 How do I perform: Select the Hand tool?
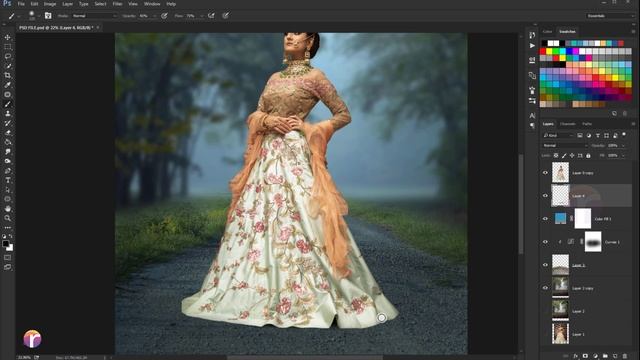pos(7,209)
